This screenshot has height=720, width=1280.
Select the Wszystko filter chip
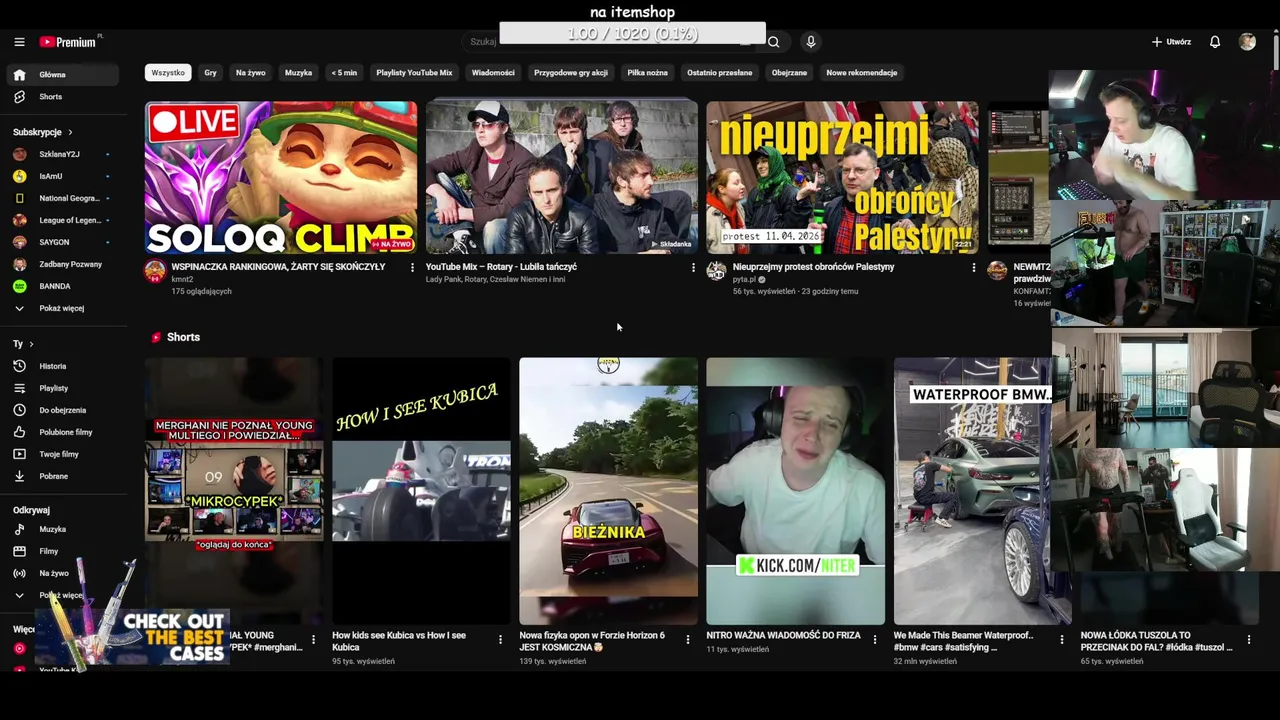coord(168,73)
